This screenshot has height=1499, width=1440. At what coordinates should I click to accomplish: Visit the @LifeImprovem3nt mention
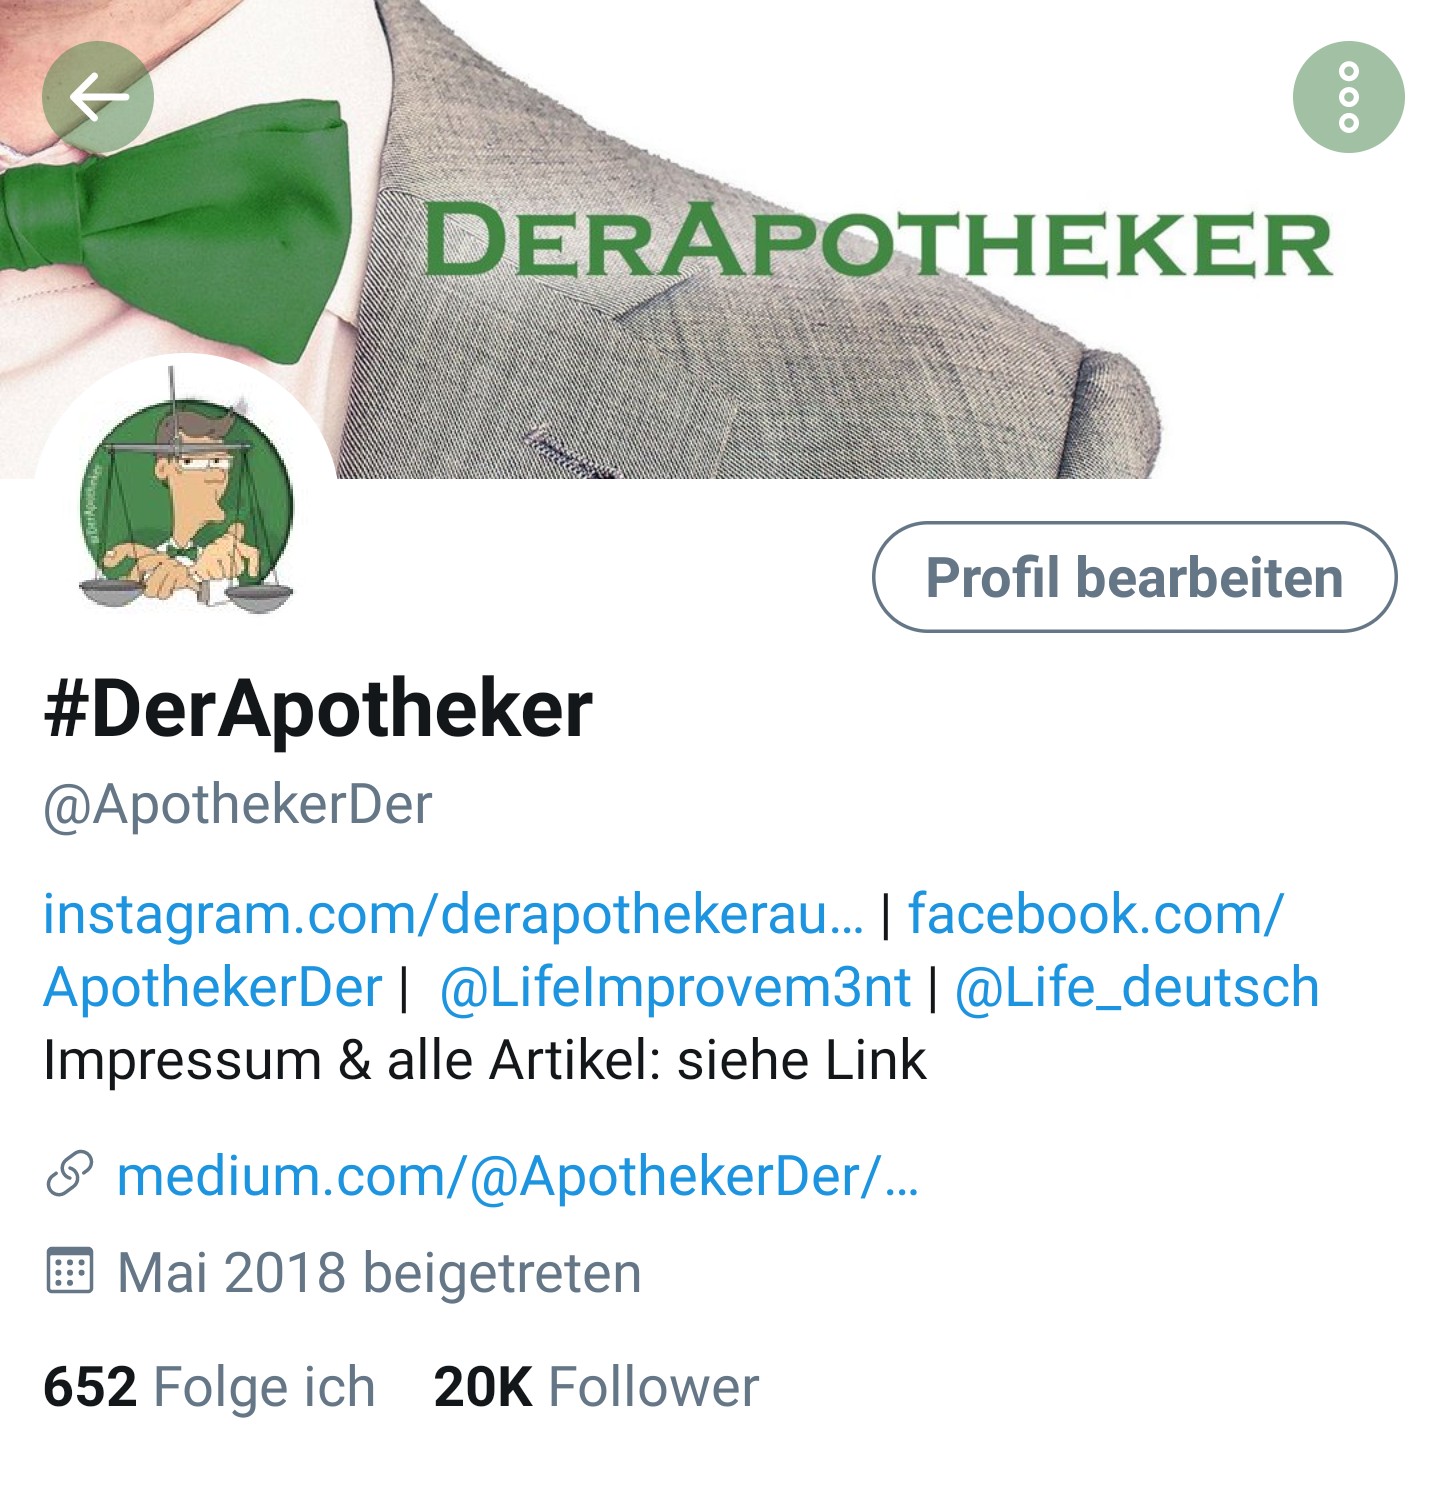click(675, 987)
